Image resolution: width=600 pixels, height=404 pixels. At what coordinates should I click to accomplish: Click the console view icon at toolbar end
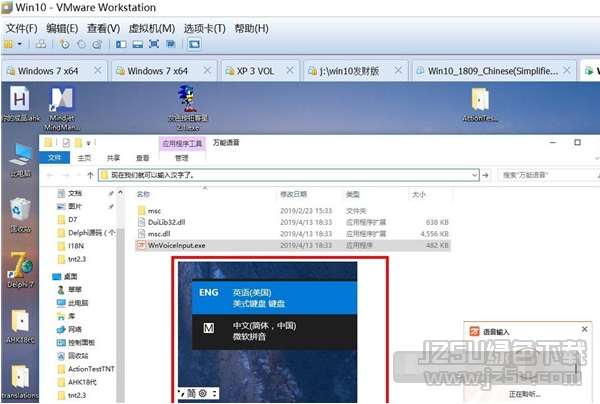[194, 44]
